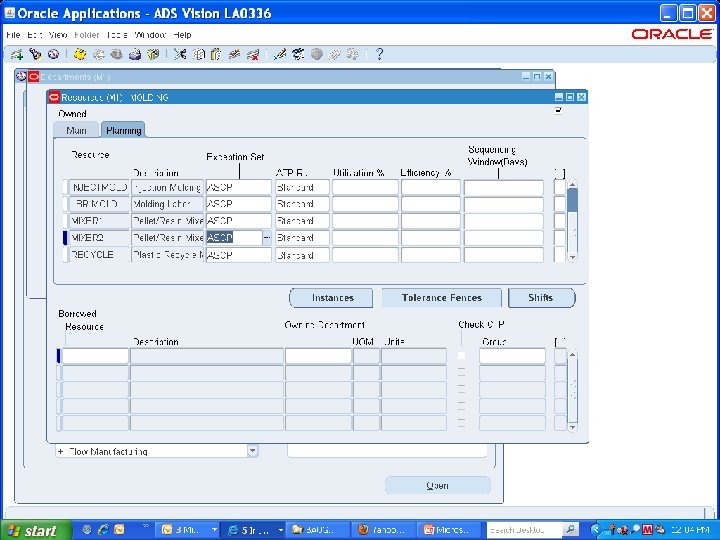Click the red M system tray icon

[x=647, y=530]
